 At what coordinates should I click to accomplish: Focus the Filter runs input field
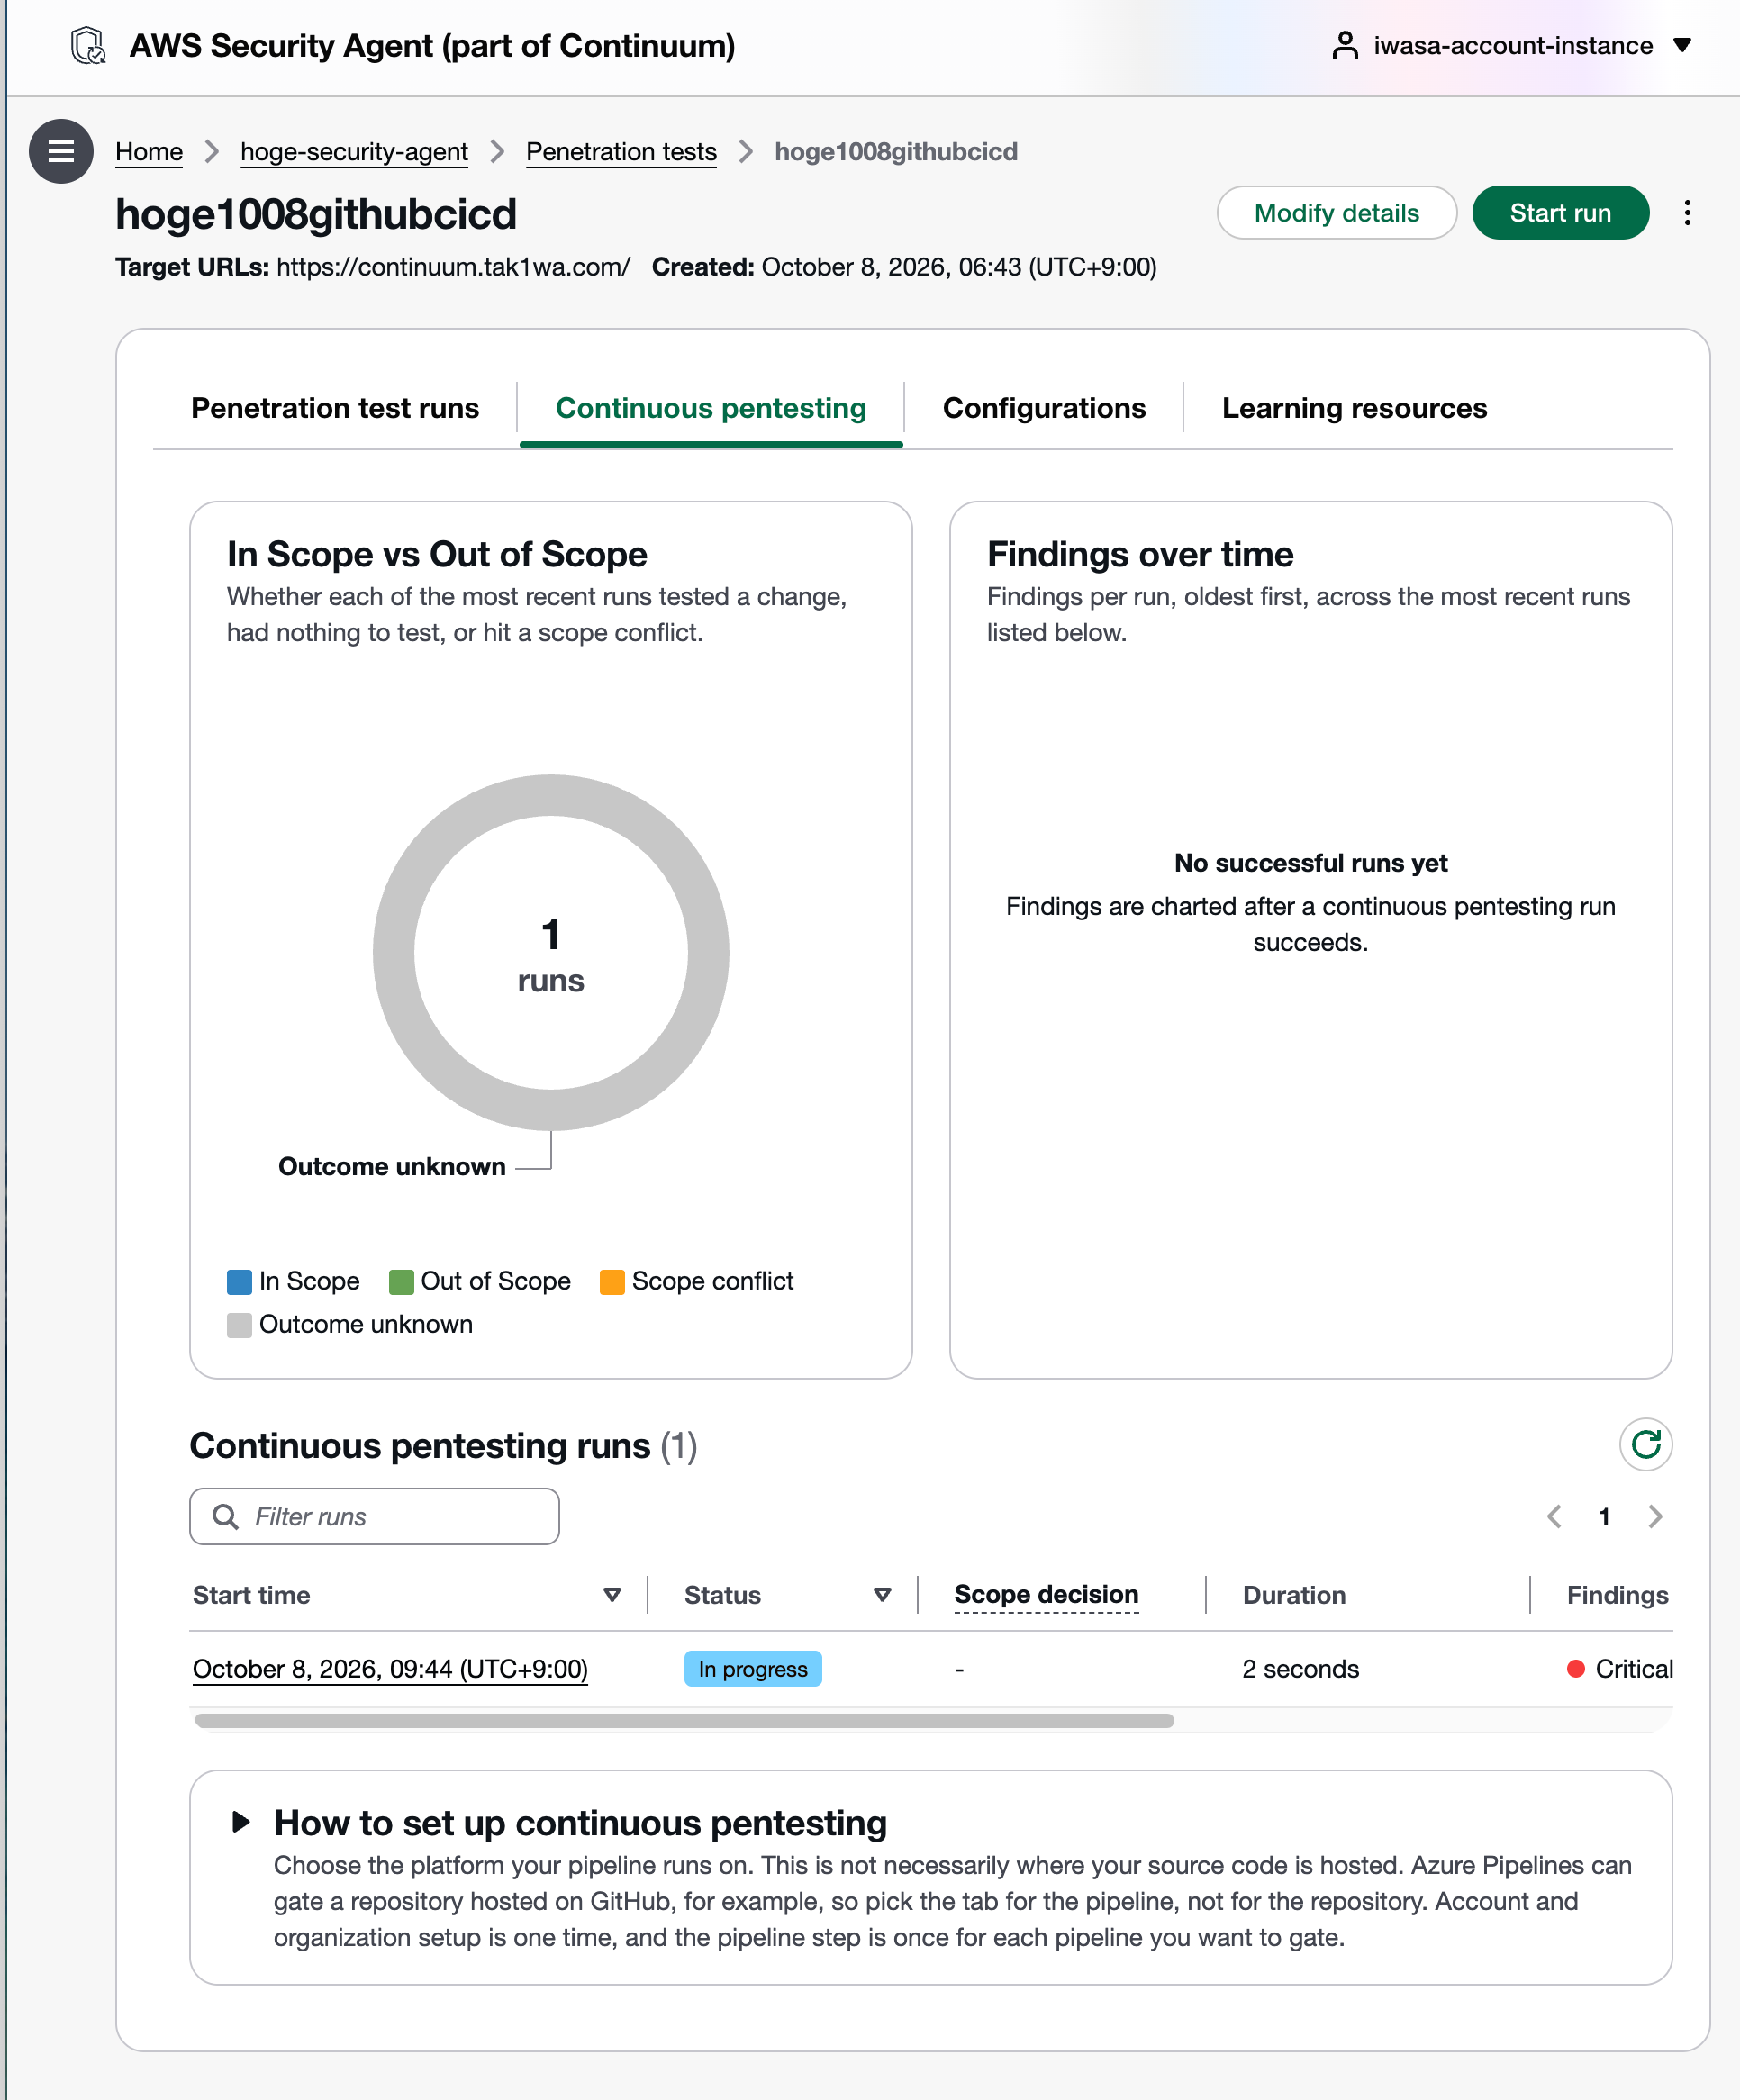374,1516
